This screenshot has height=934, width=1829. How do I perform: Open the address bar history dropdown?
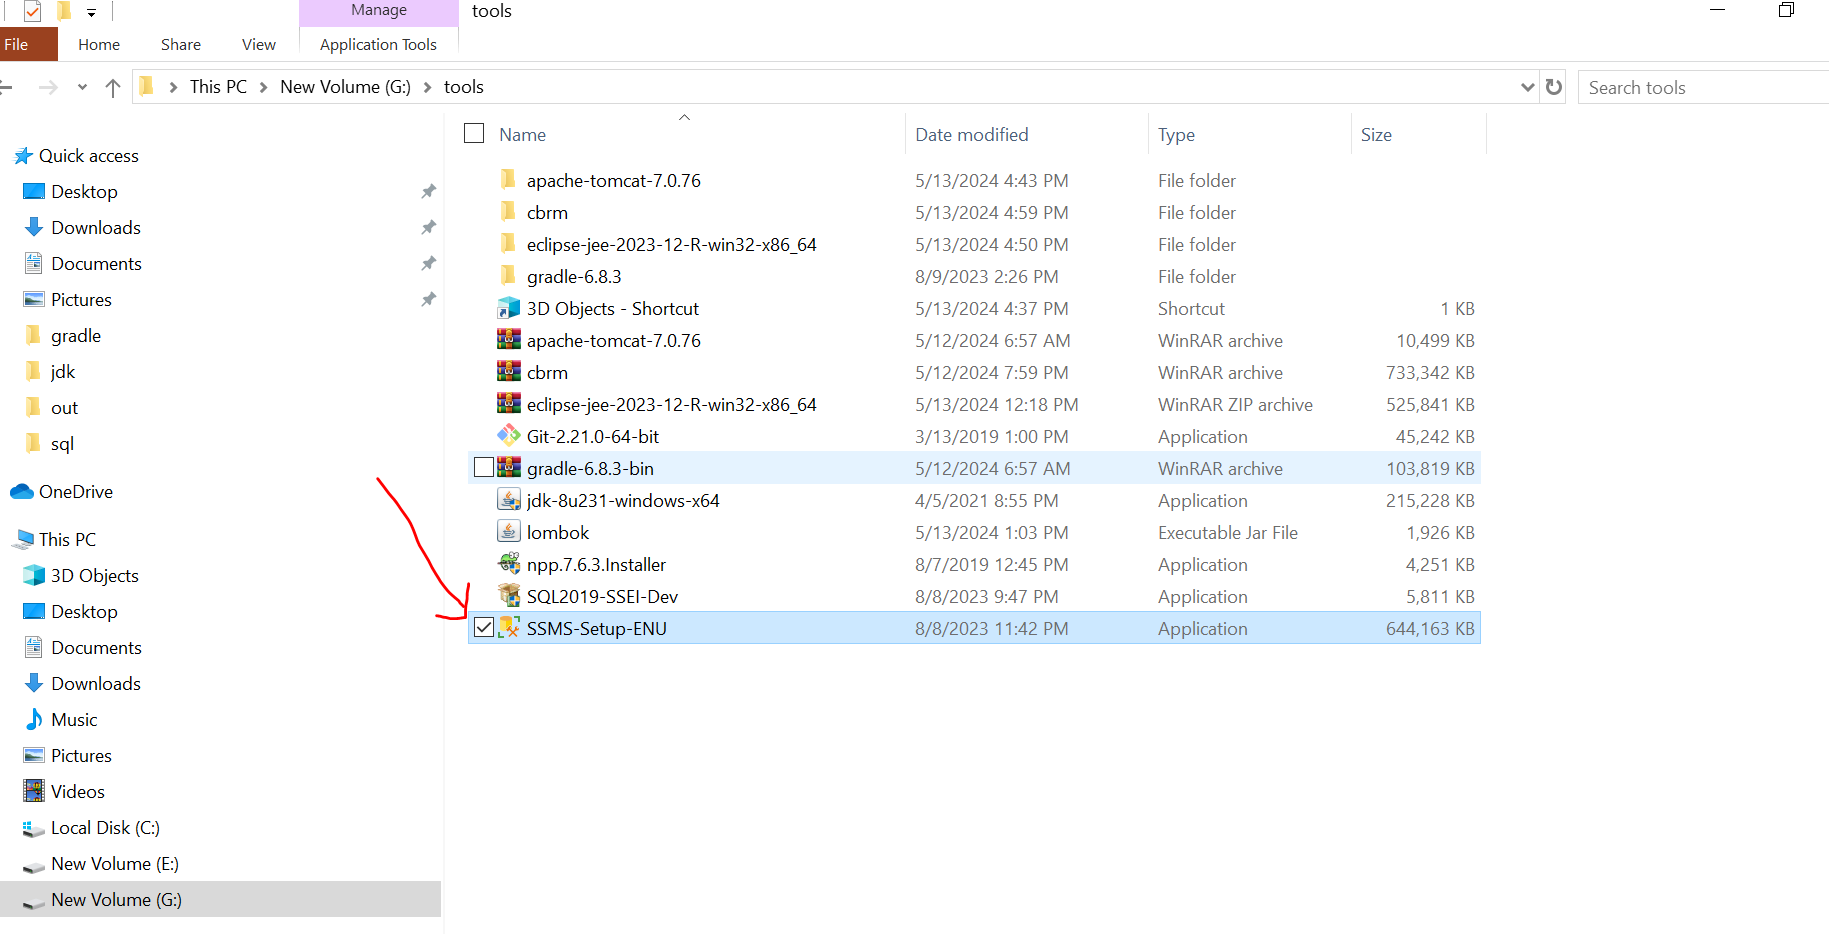pyautogui.click(x=1527, y=87)
